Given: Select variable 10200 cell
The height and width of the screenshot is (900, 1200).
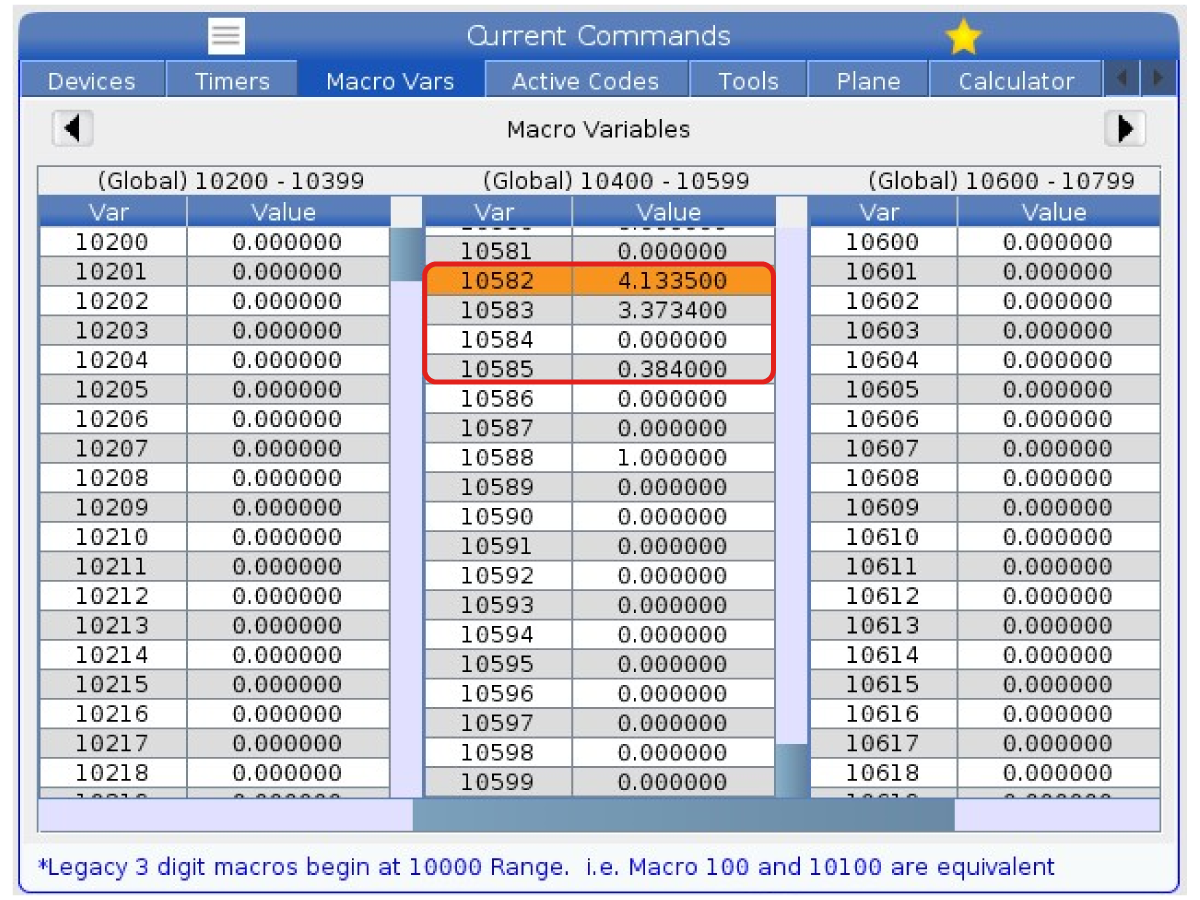Looking at the screenshot, I should pos(113,242).
